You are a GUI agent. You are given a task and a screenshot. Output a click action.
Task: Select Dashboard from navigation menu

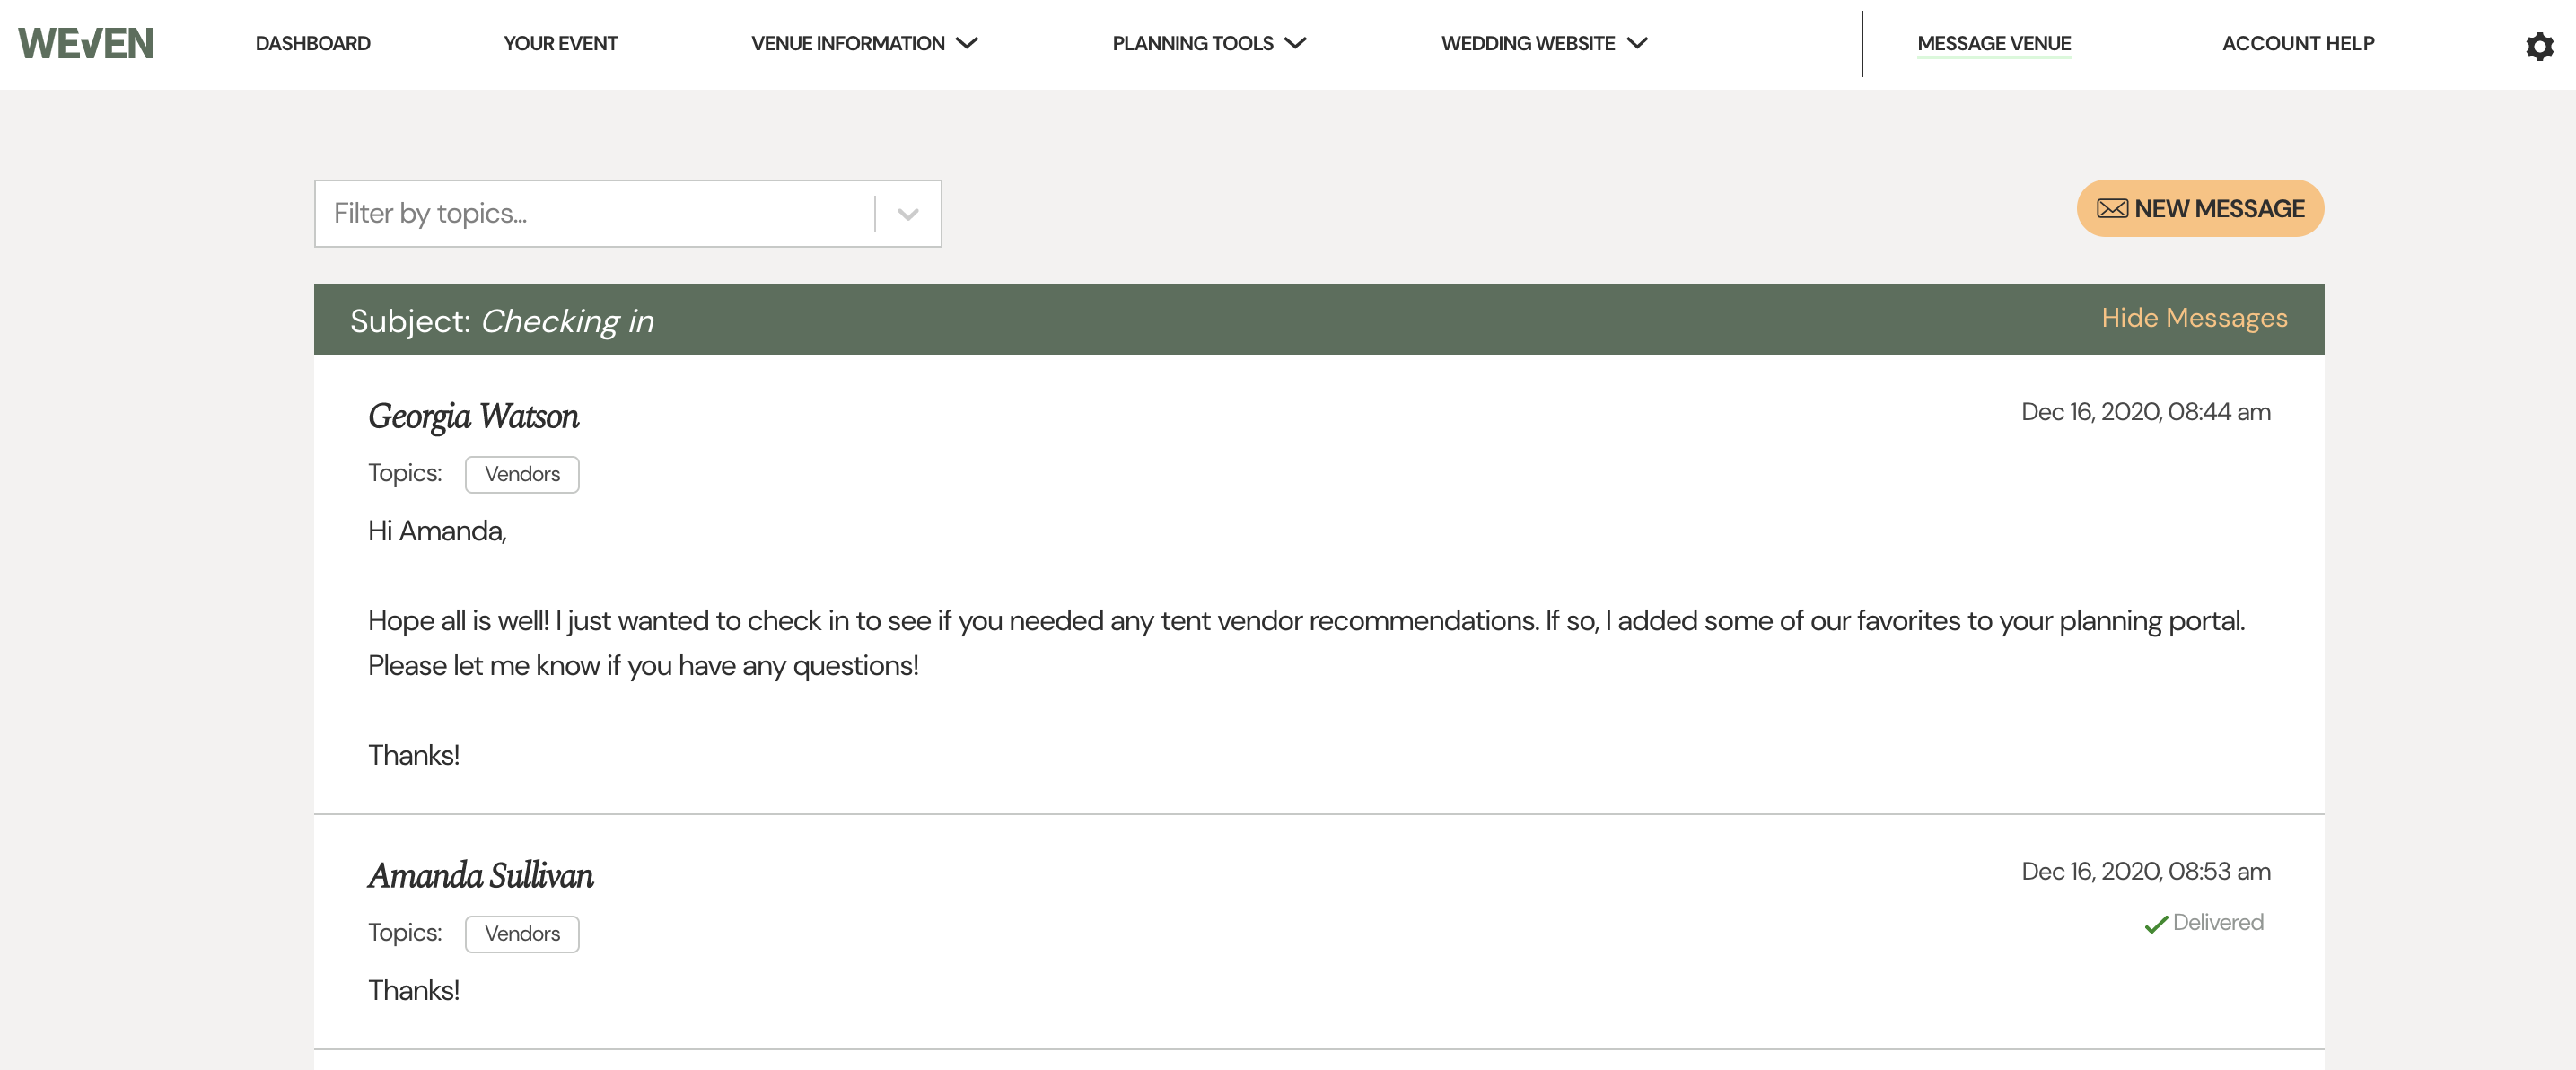click(x=312, y=43)
